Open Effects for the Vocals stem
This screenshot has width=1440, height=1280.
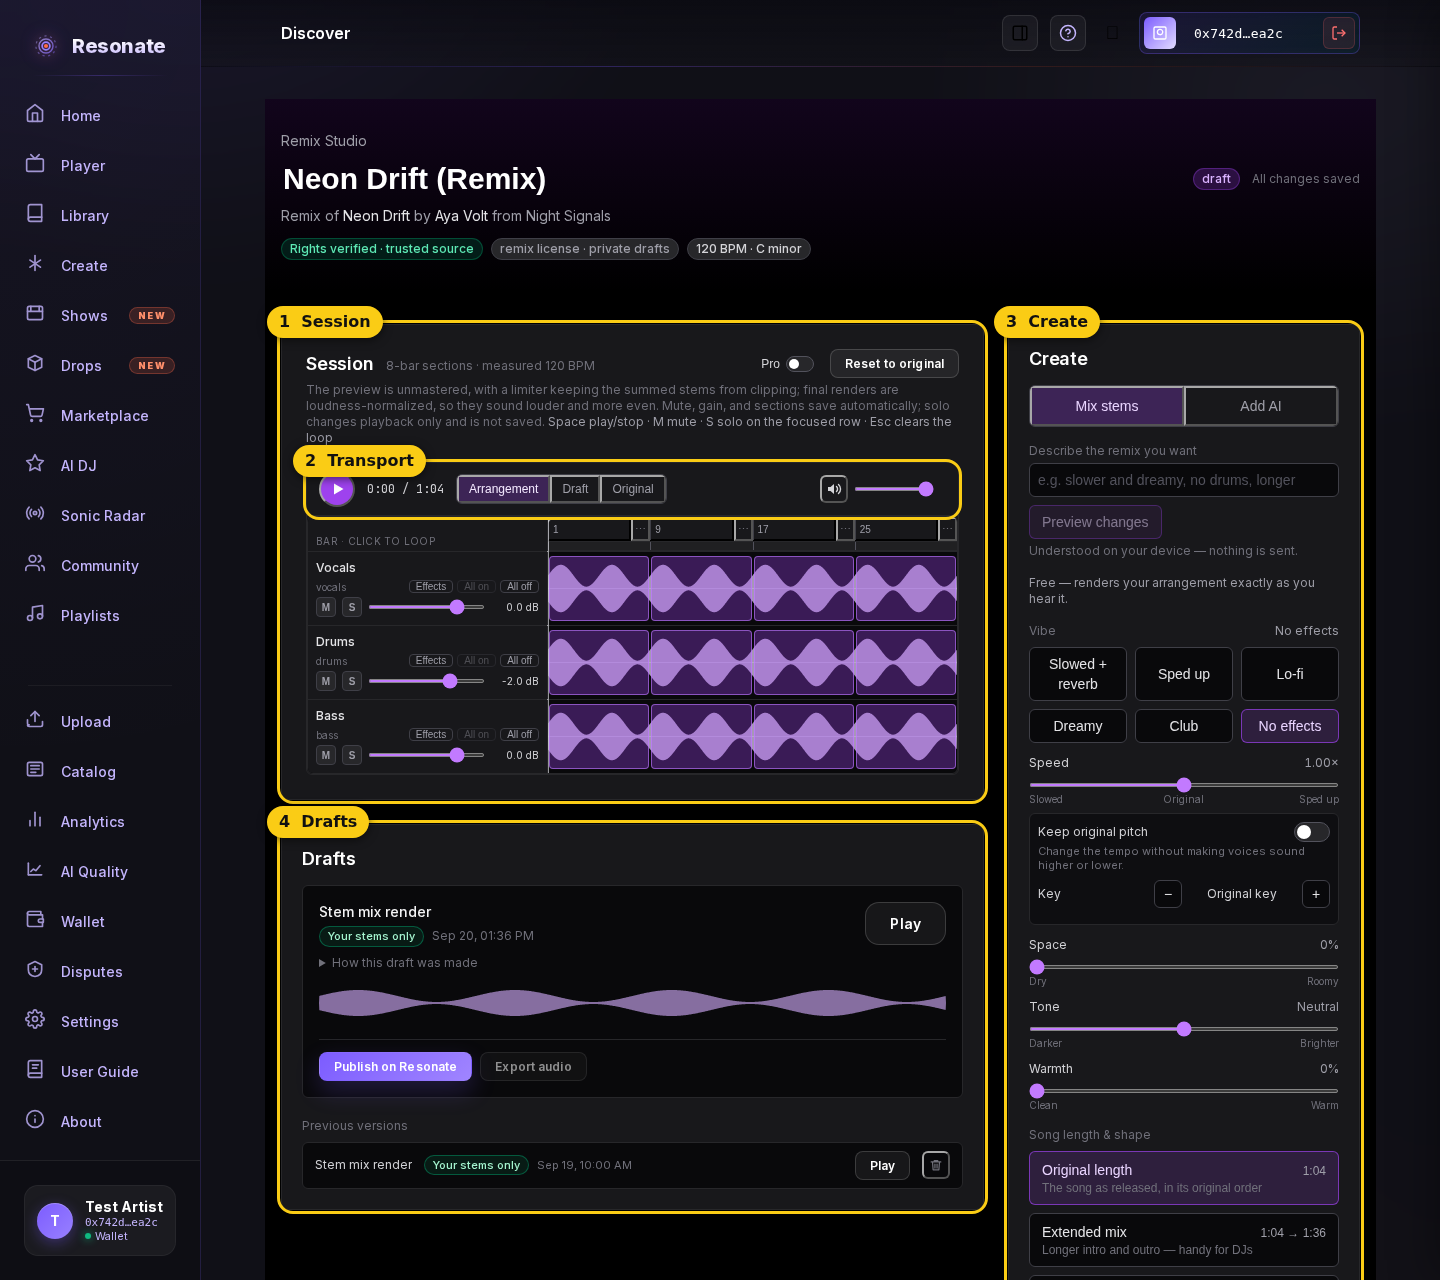pos(431,587)
